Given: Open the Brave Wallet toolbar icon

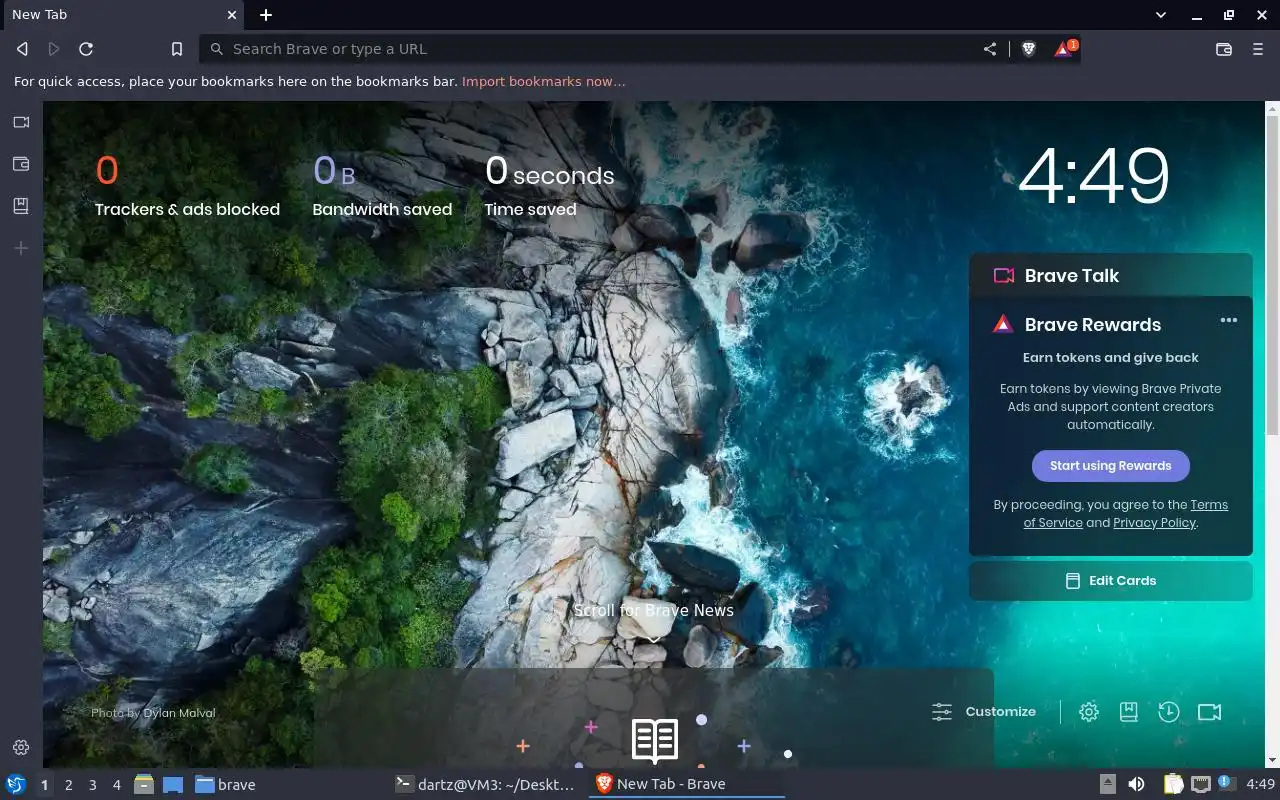Looking at the screenshot, I should 1223,49.
